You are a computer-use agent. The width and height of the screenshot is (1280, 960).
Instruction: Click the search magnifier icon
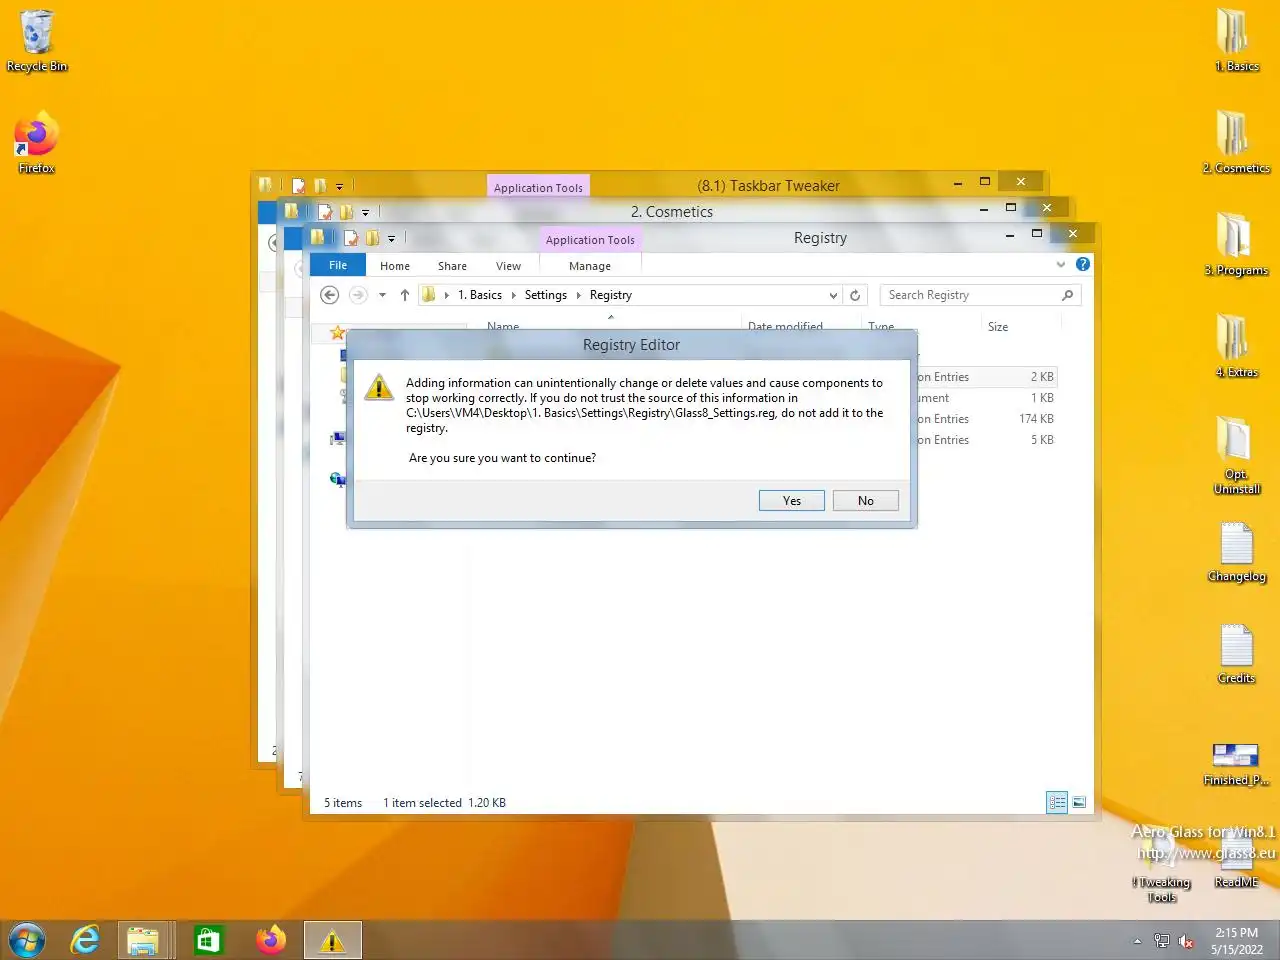(x=1067, y=295)
